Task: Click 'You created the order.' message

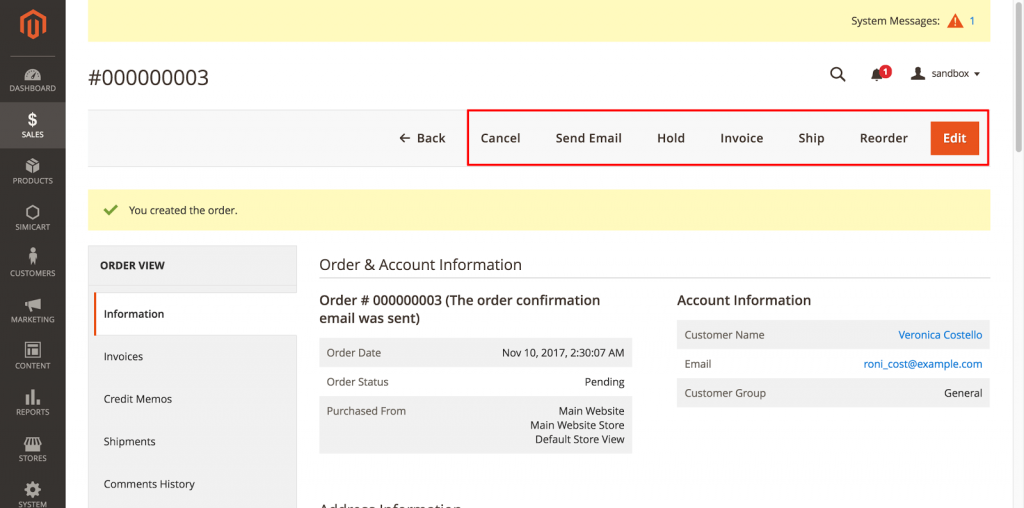Action: [183, 211]
